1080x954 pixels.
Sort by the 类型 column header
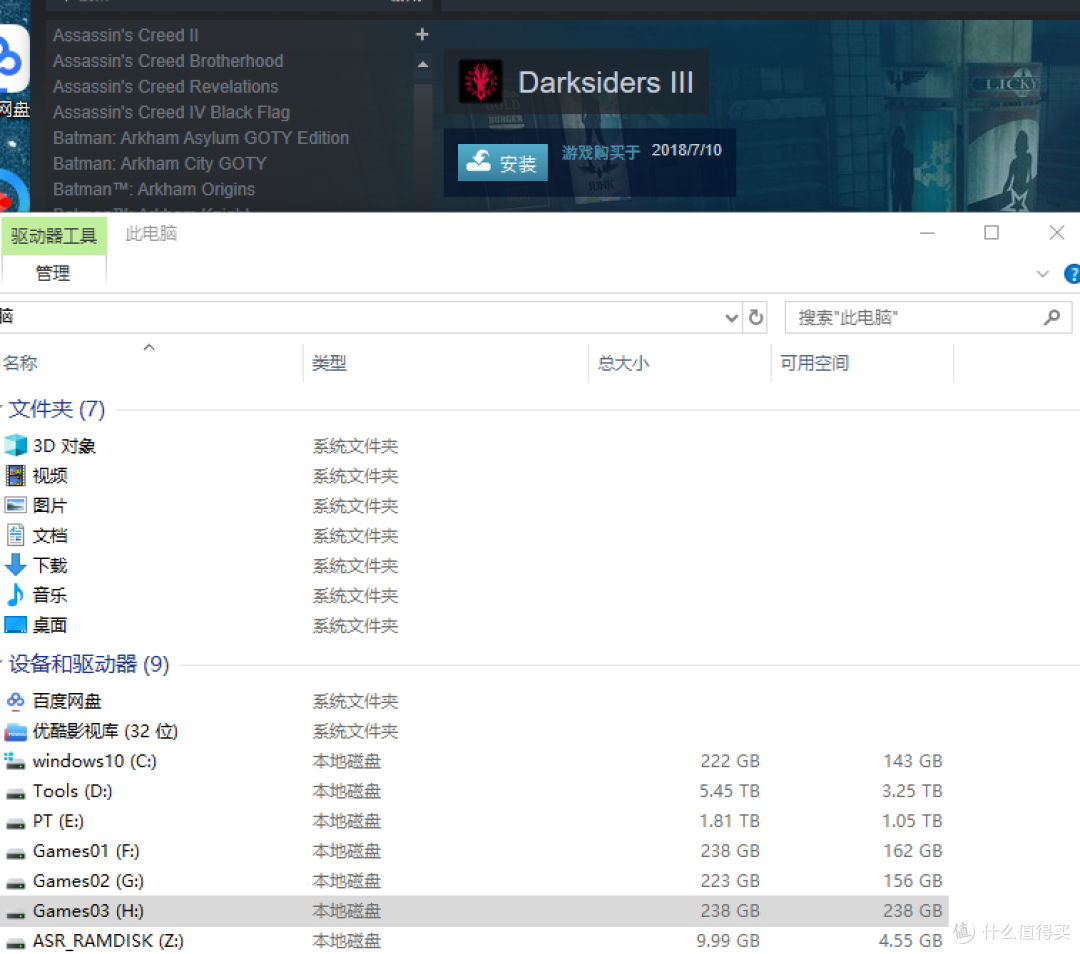[329, 362]
